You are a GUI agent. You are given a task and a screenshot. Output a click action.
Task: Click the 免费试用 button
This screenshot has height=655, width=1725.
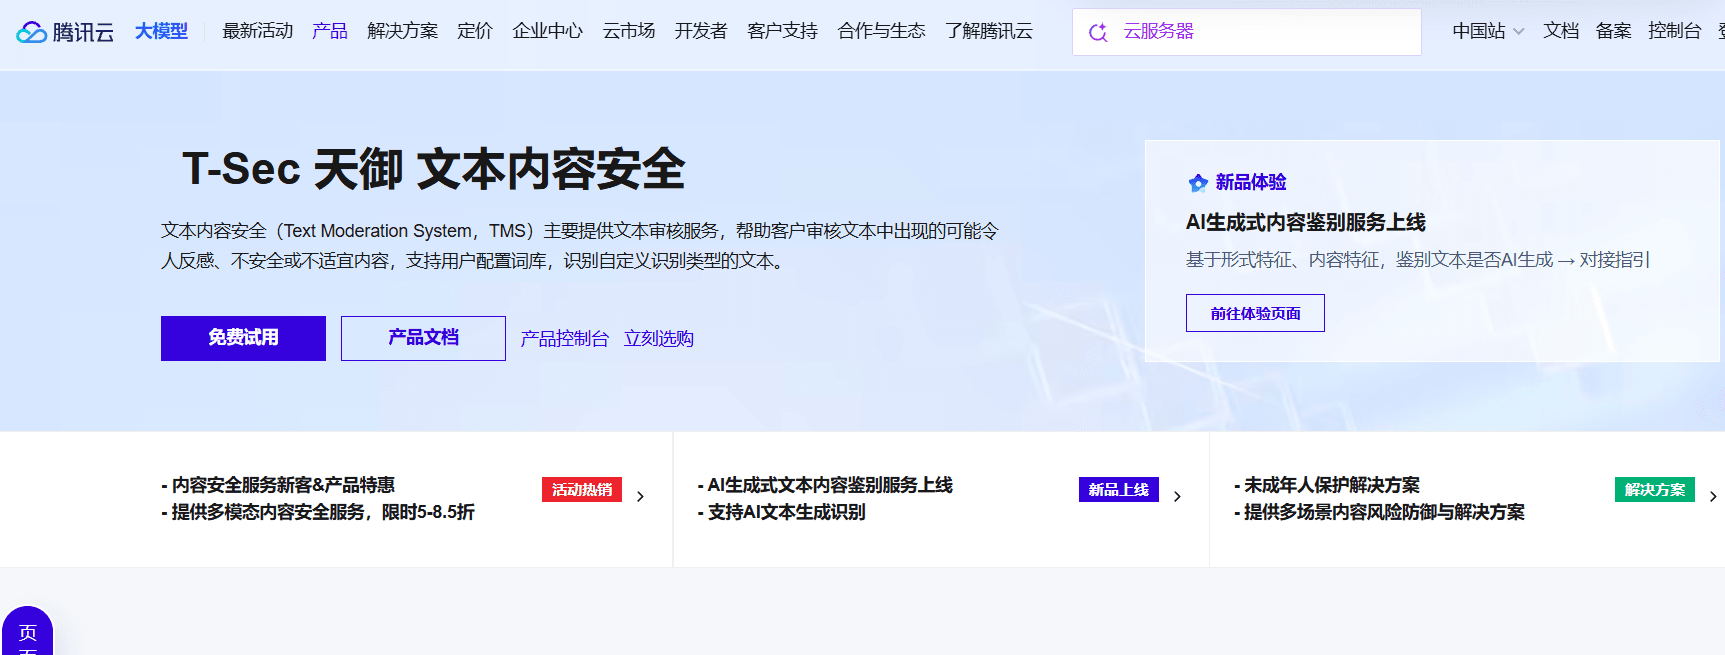243,338
